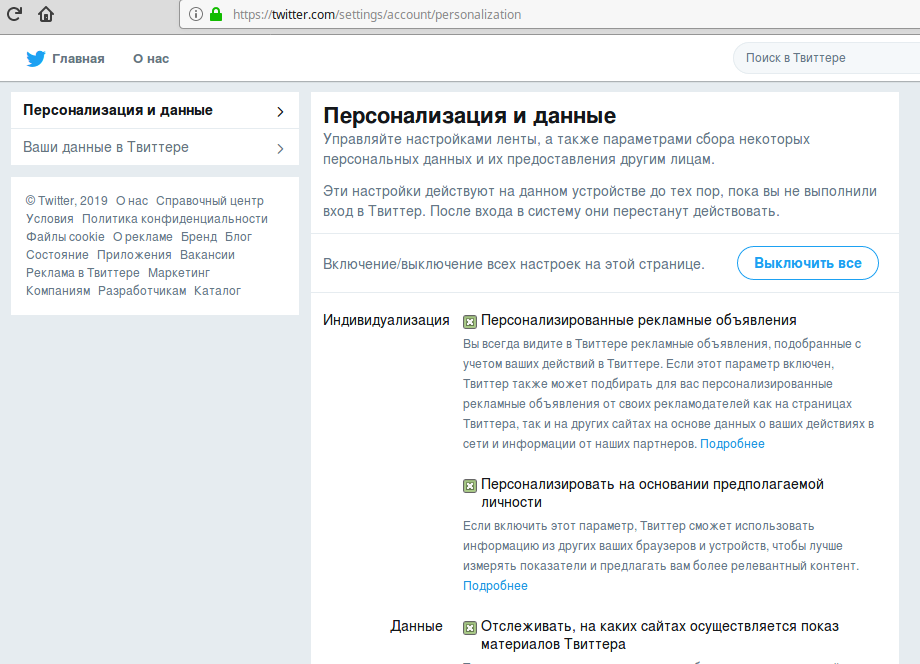The width and height of the screenshot is (920, 664).
Task: Click the Индивидуализация section label
Action: pyautogui.click(x=386, y=320)
